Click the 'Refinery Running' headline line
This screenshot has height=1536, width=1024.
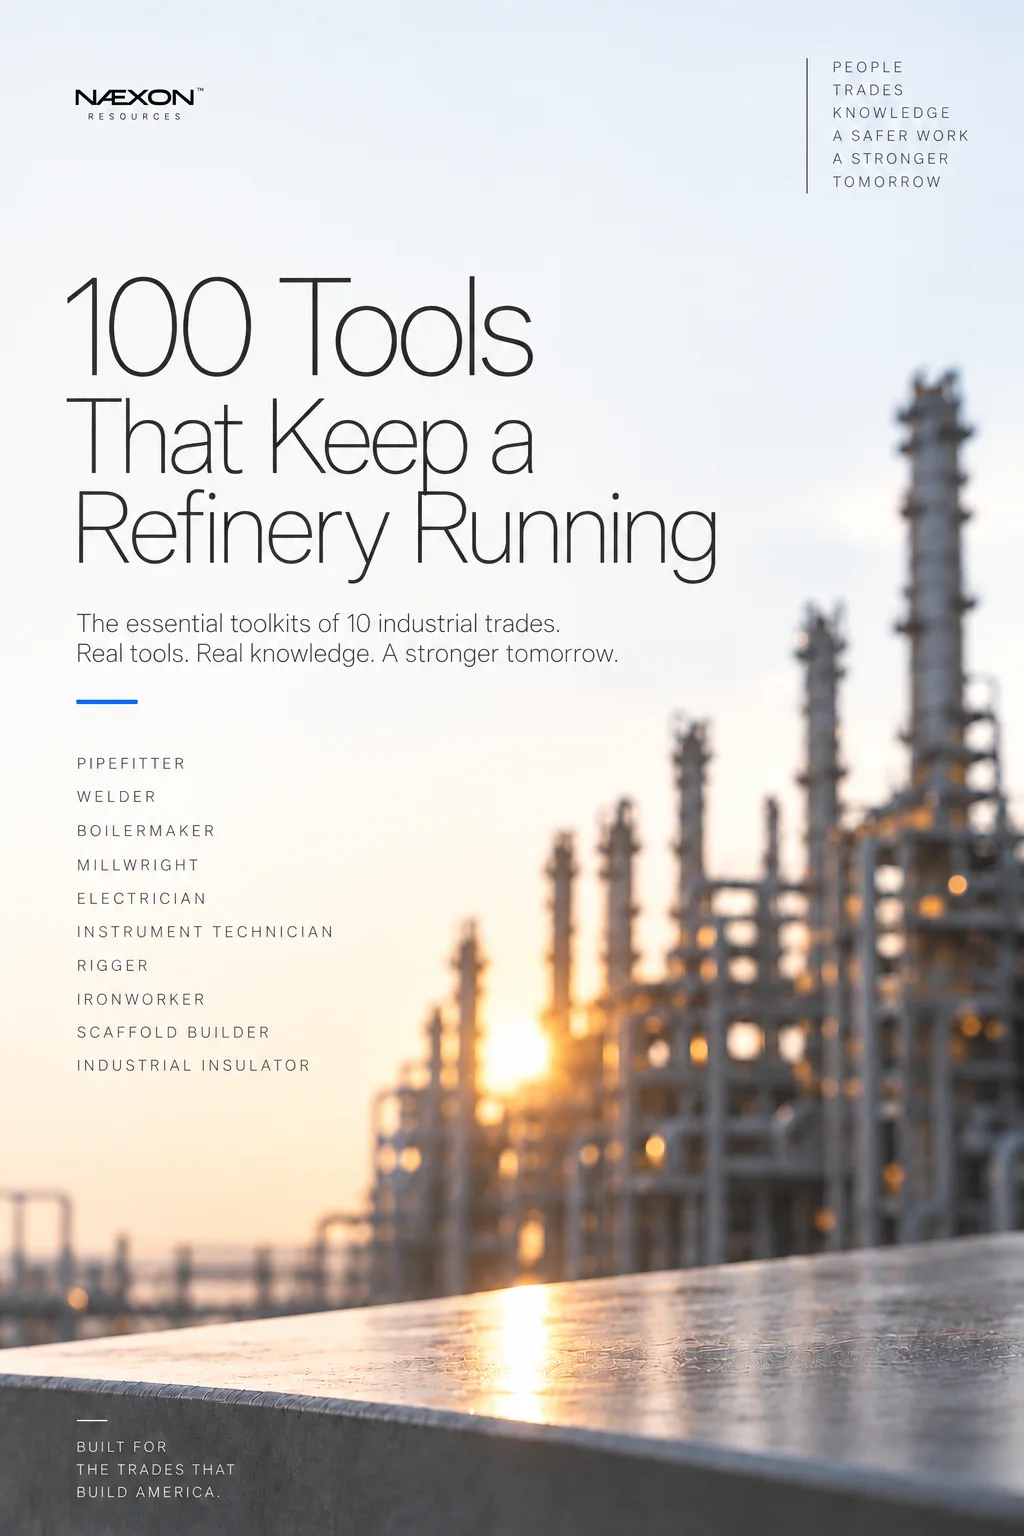click(396, 534)
